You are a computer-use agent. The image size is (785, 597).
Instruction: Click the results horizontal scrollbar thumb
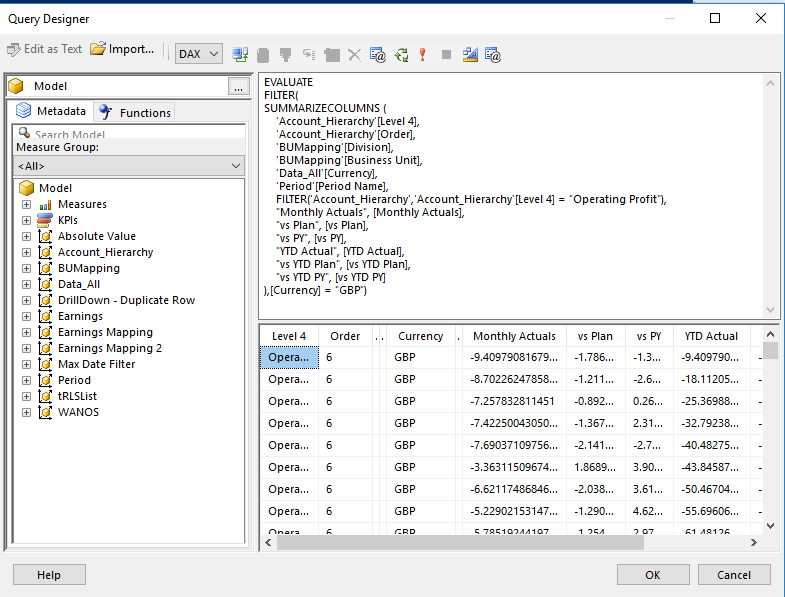click(460, 542)
